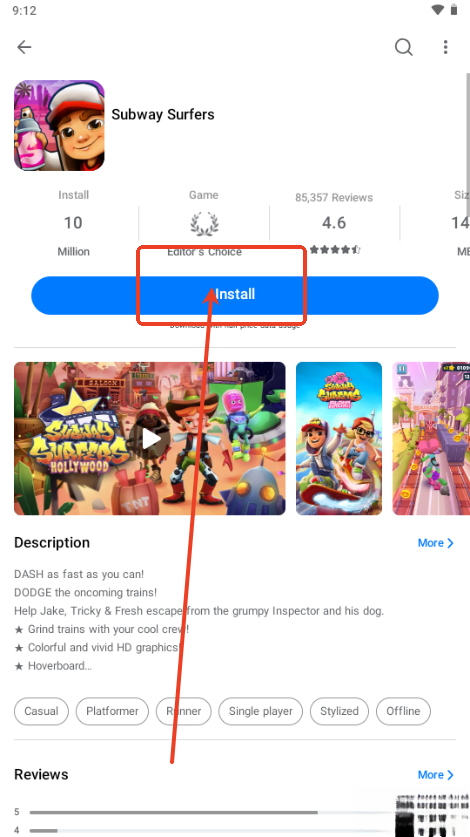Open the three-dot overflow menu
The image size is (470, 837).
tap(445, 47)
